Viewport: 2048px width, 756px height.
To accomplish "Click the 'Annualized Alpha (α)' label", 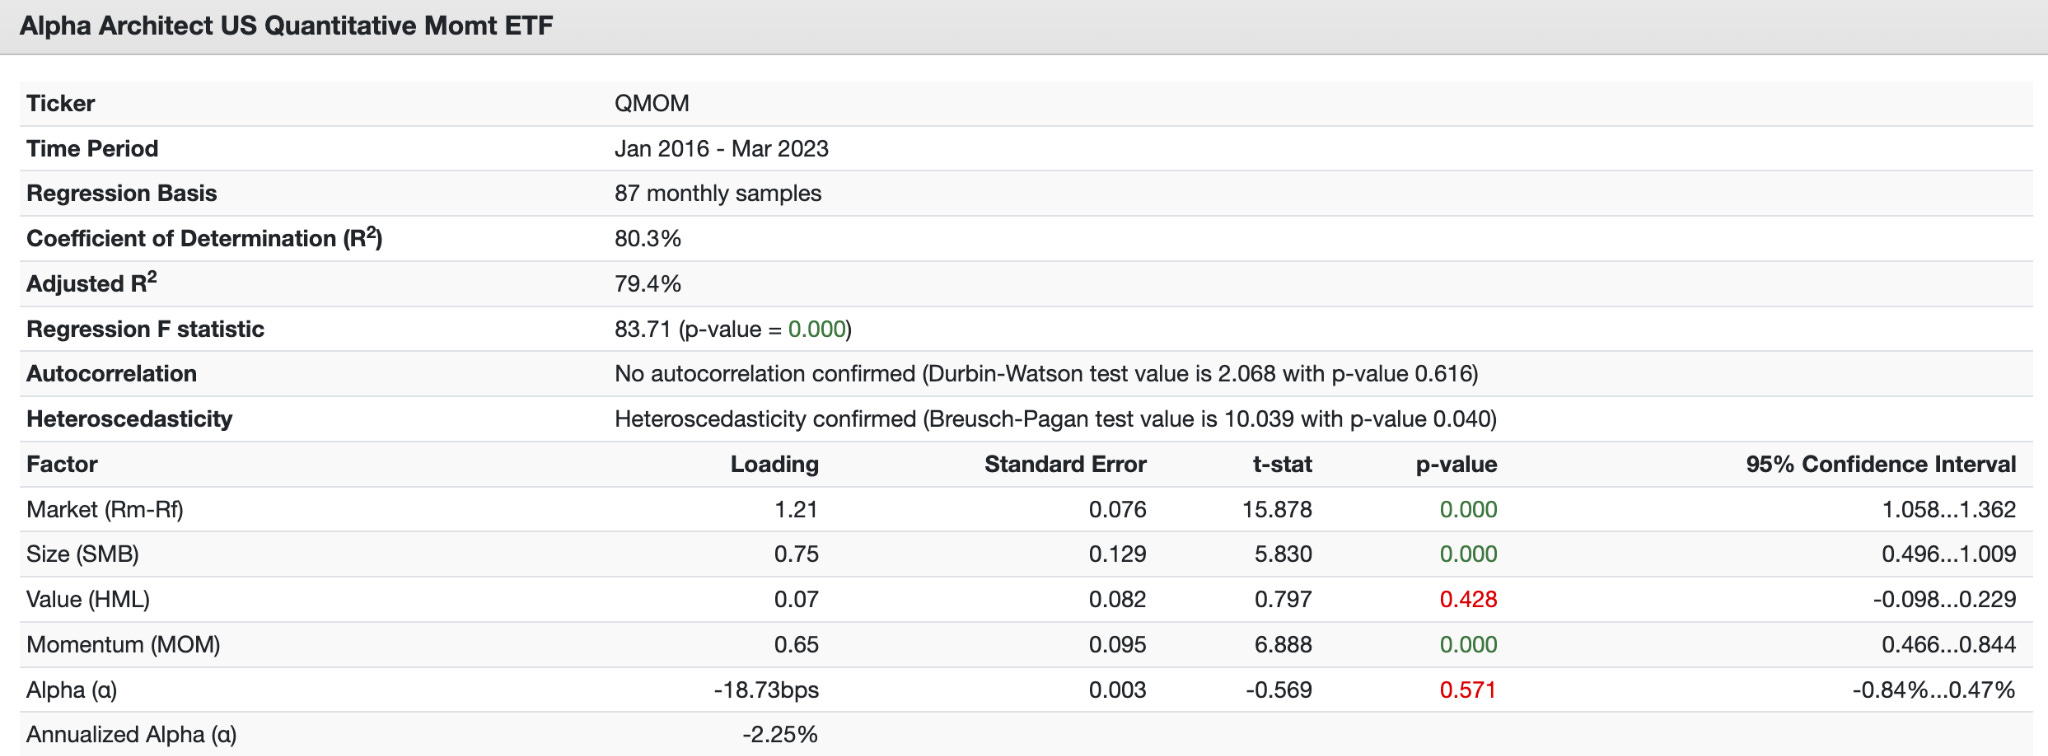I will pos(132,735).
